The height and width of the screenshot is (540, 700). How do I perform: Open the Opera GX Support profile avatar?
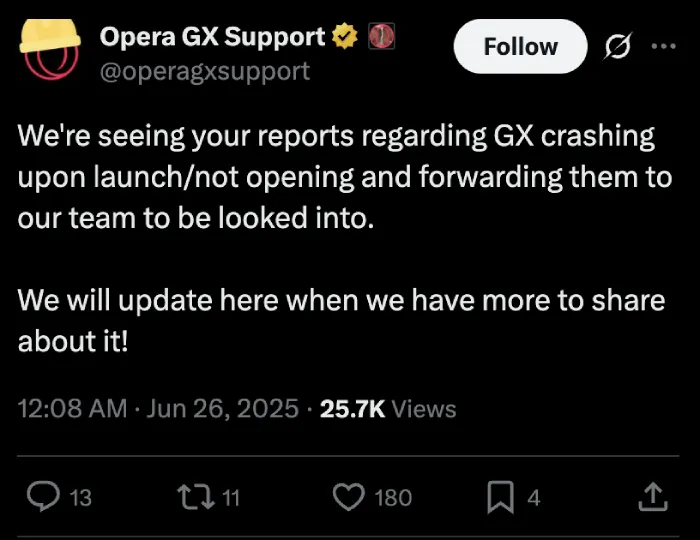click(x=50, y=49)
